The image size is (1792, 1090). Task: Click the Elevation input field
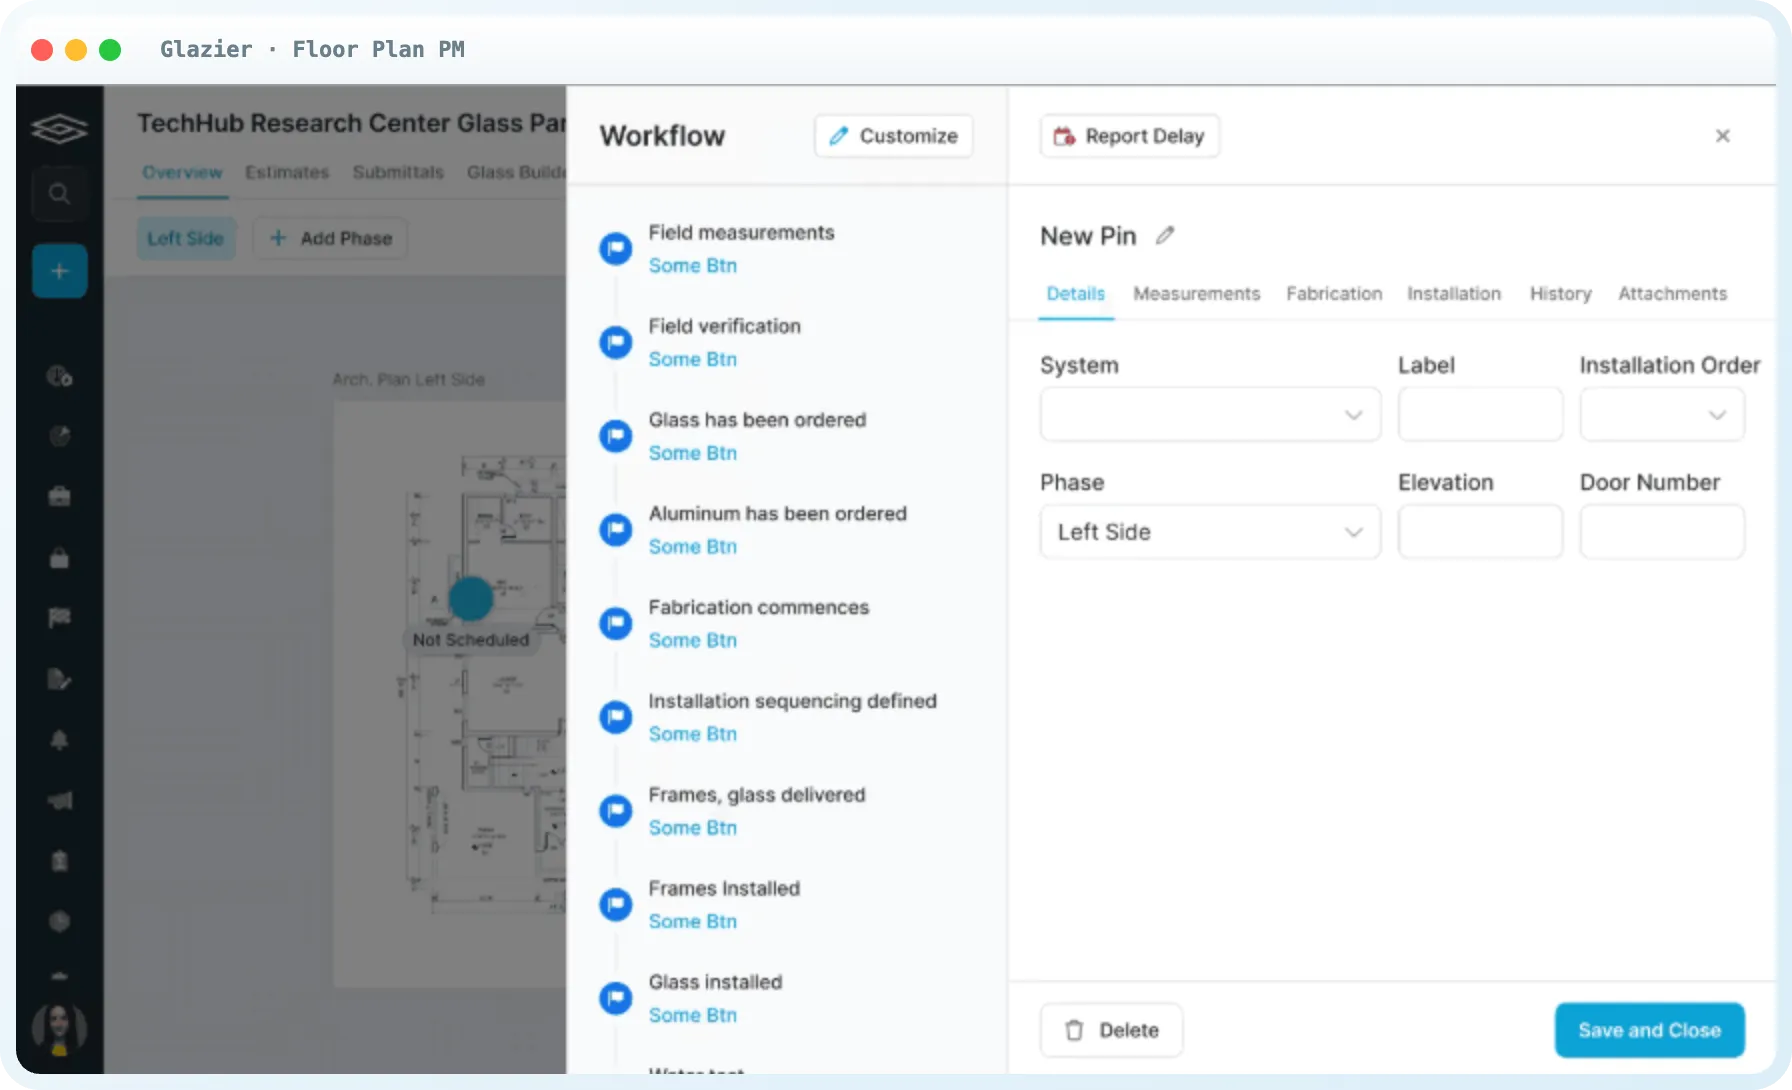(1480, 532)
